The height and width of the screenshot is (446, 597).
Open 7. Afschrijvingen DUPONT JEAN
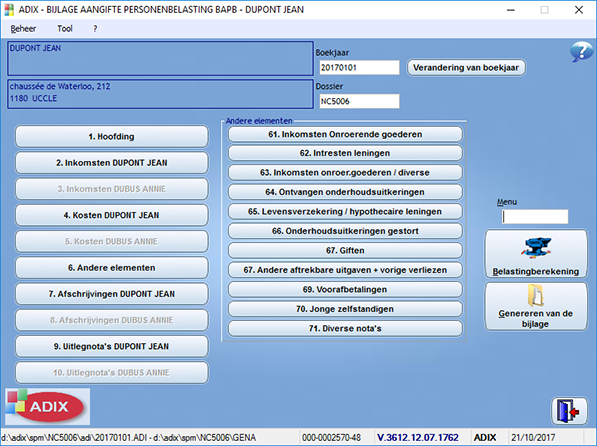tap(112, 294)
